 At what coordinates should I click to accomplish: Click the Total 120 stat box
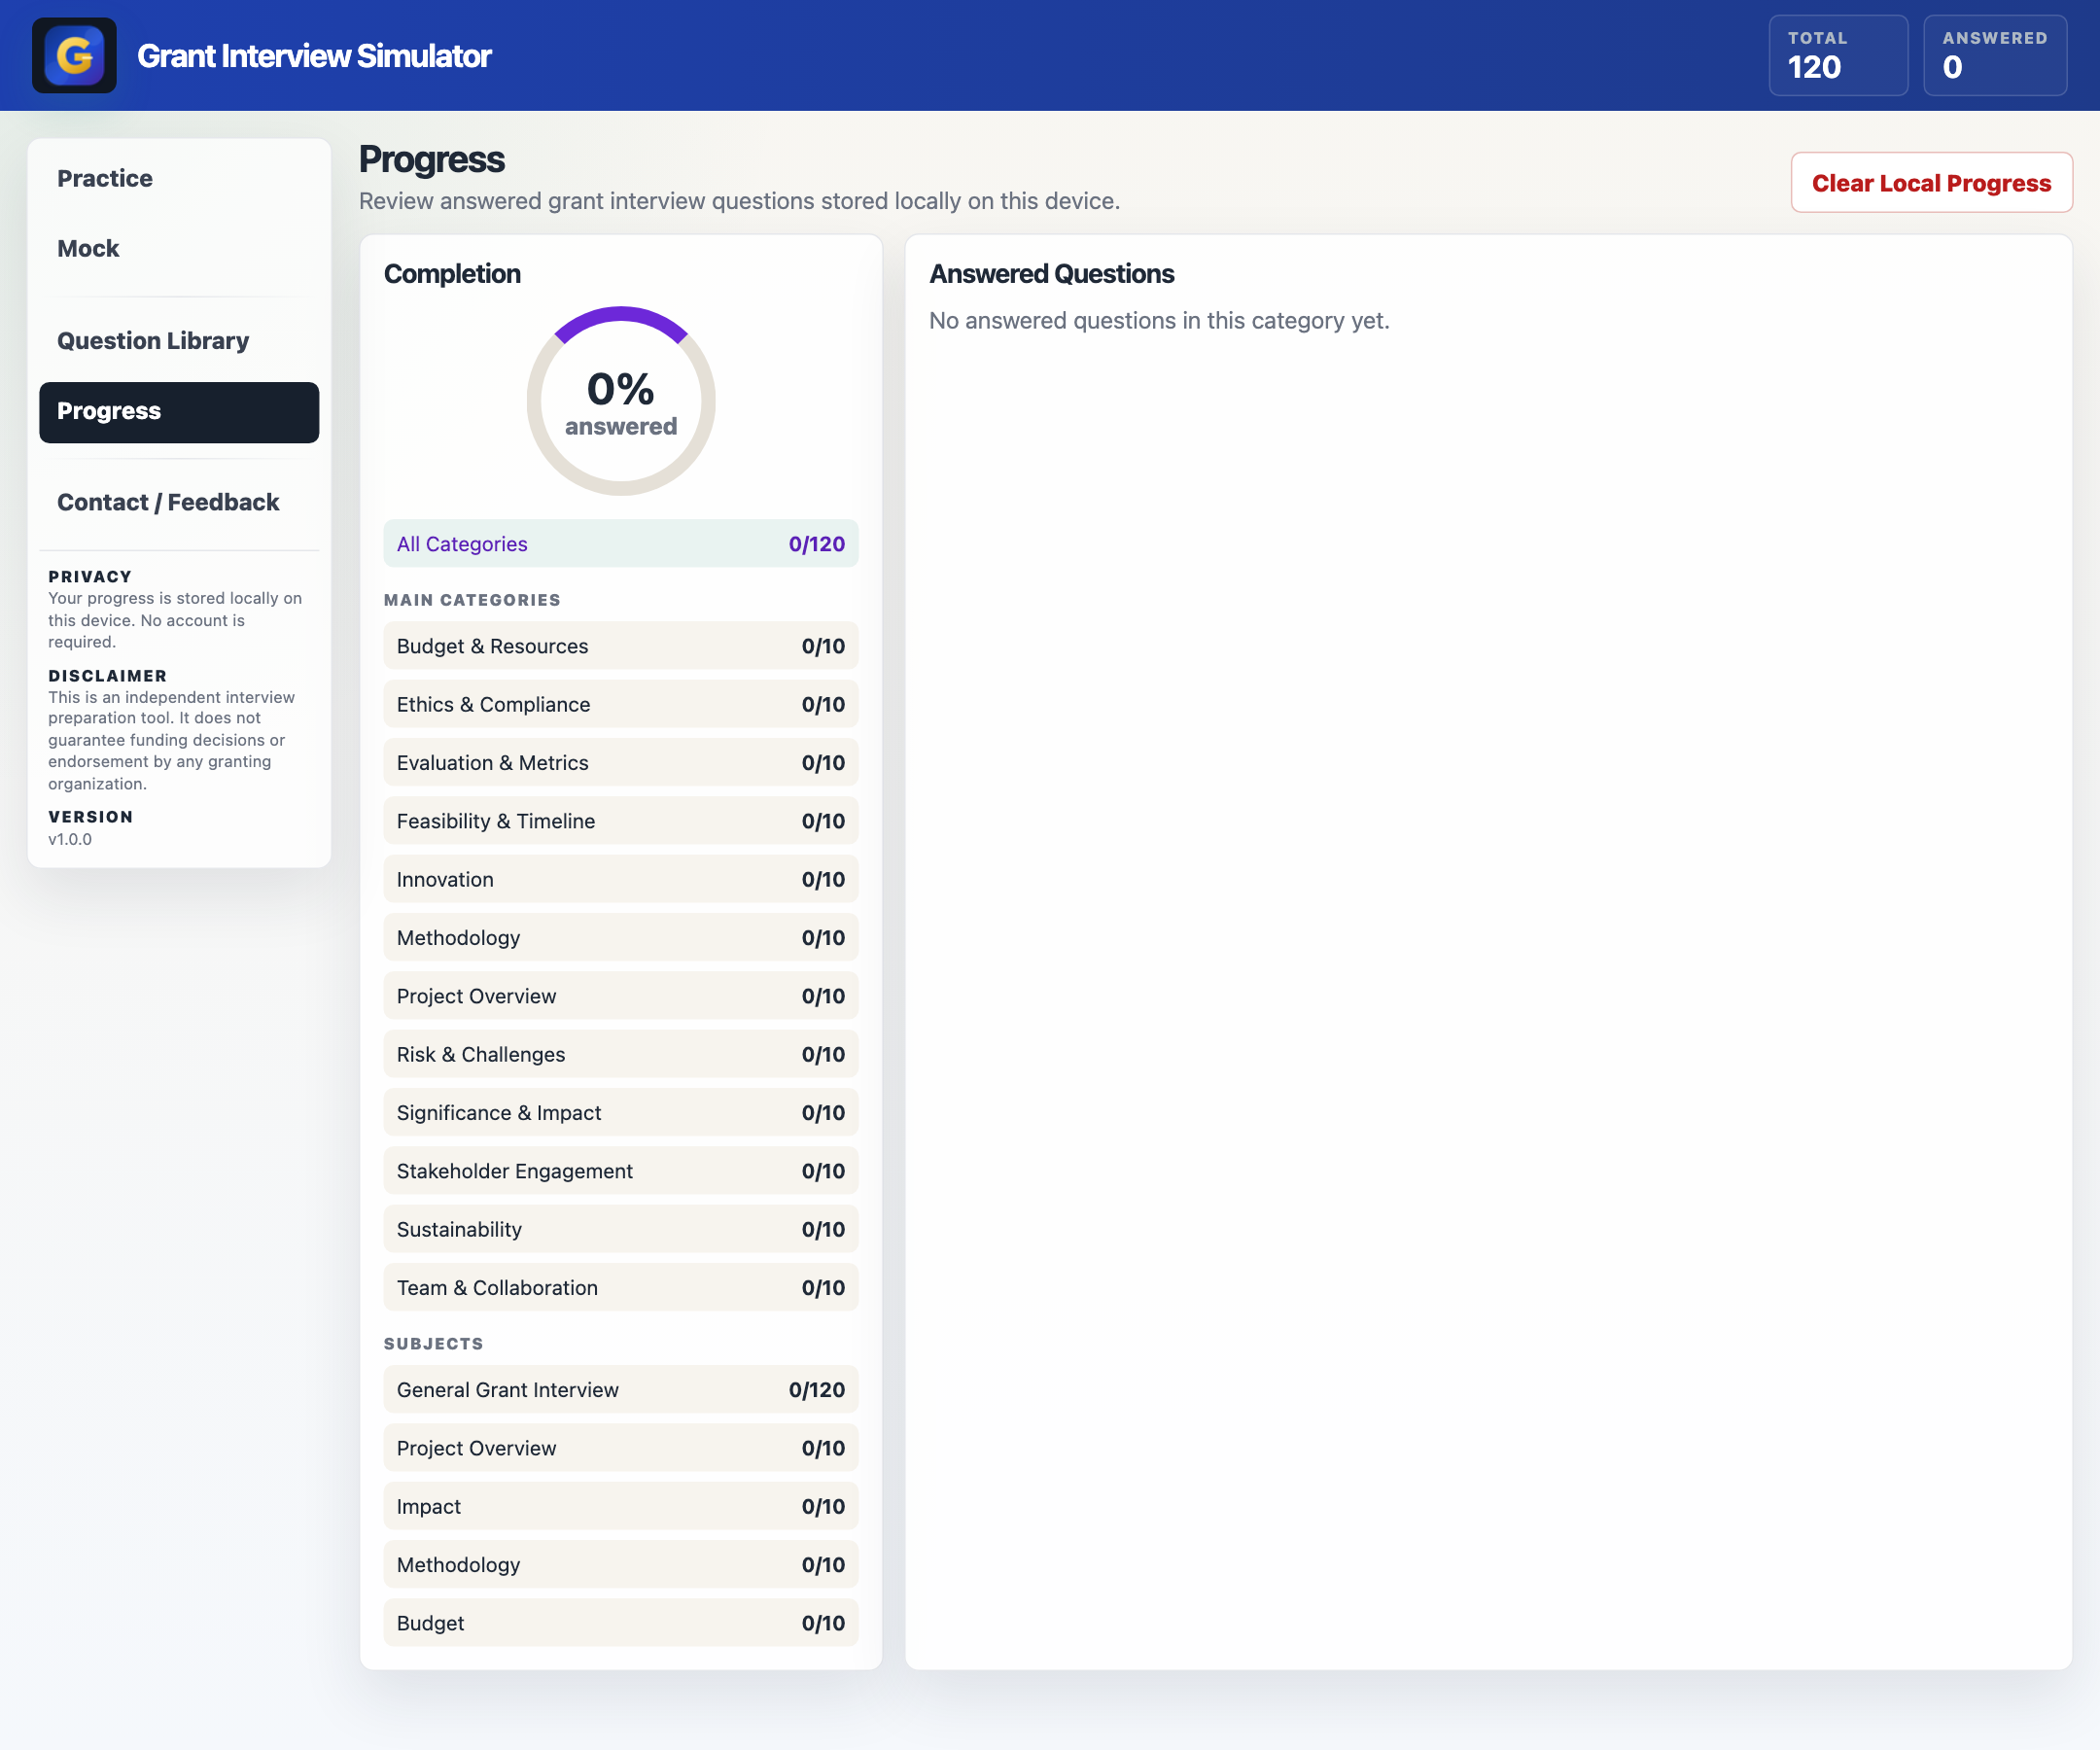pos(1838,55)
